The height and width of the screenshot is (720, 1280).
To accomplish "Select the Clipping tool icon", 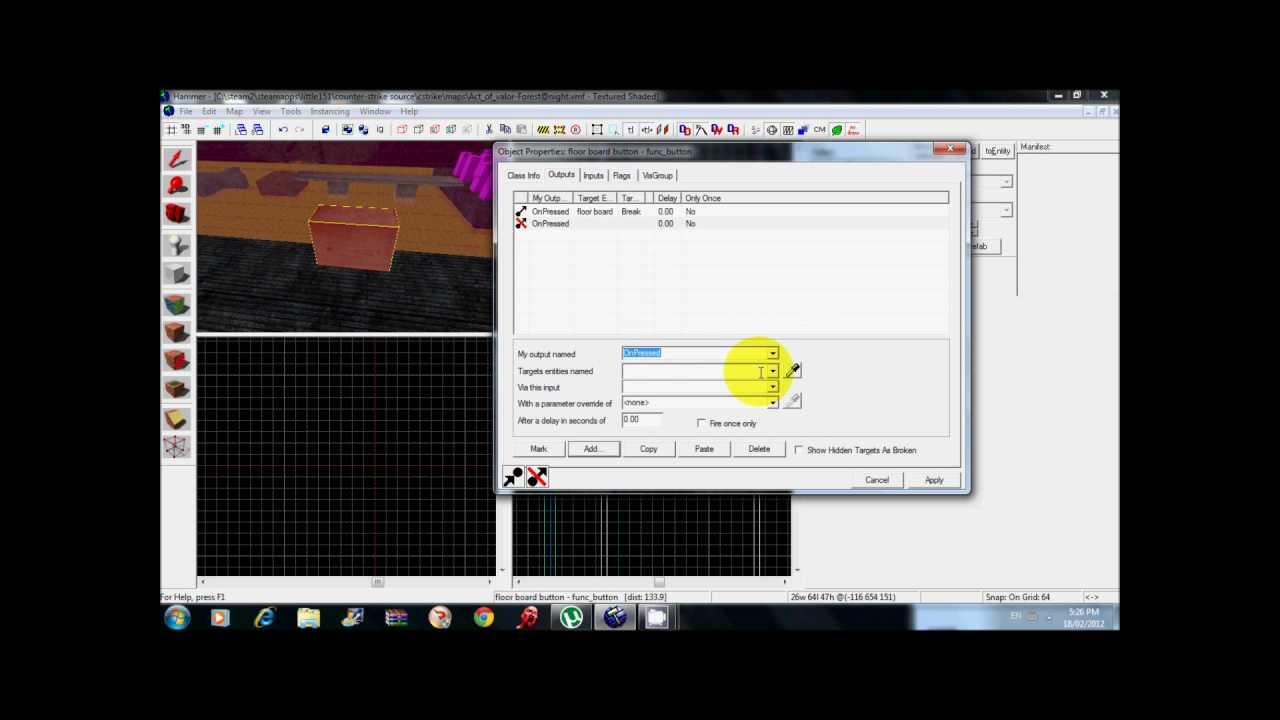I will coord(177,419).
